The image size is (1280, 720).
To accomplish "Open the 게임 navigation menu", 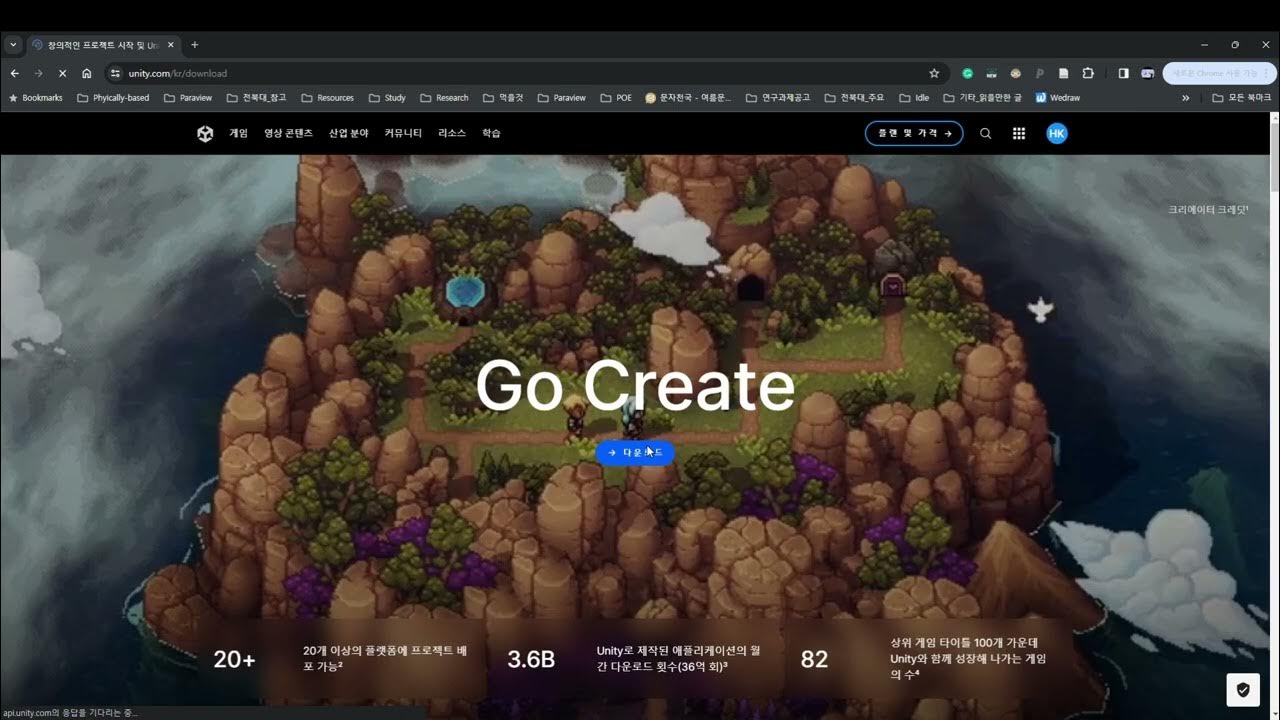I will point(238,134).
